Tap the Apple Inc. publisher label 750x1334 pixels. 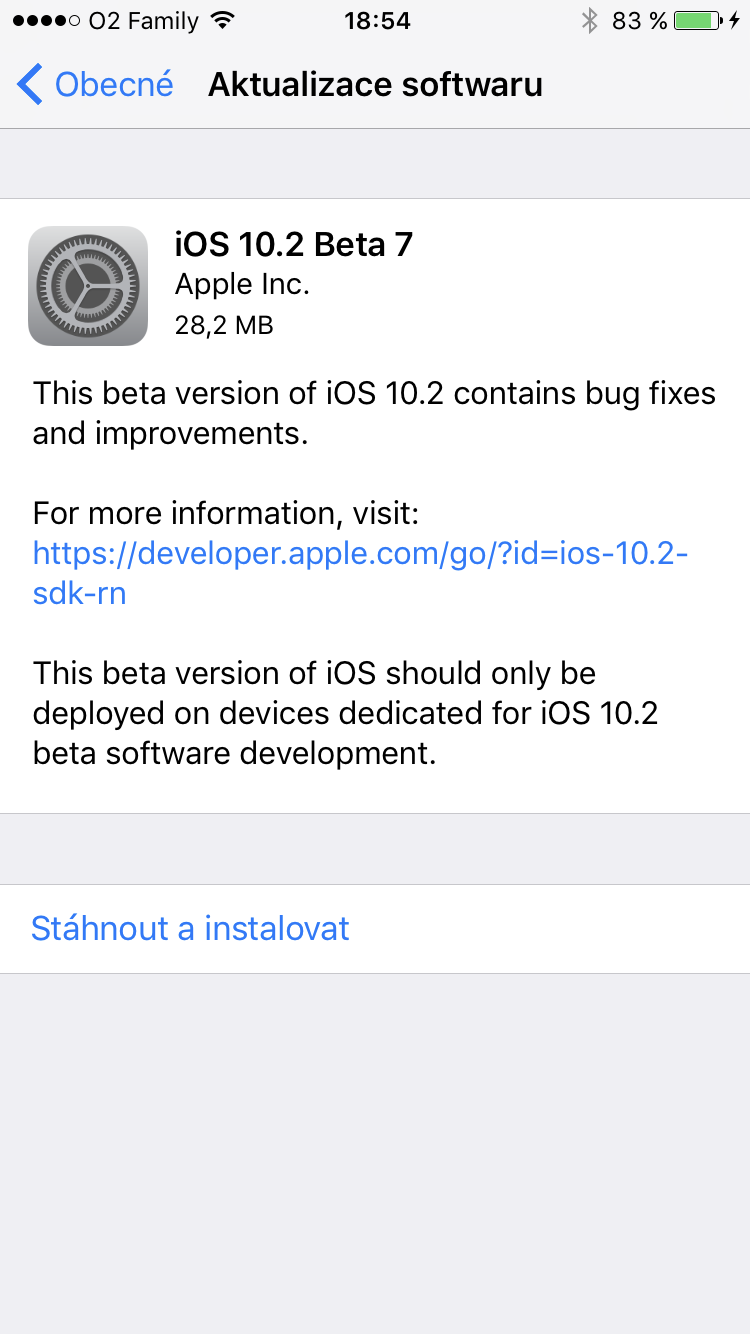242,285
